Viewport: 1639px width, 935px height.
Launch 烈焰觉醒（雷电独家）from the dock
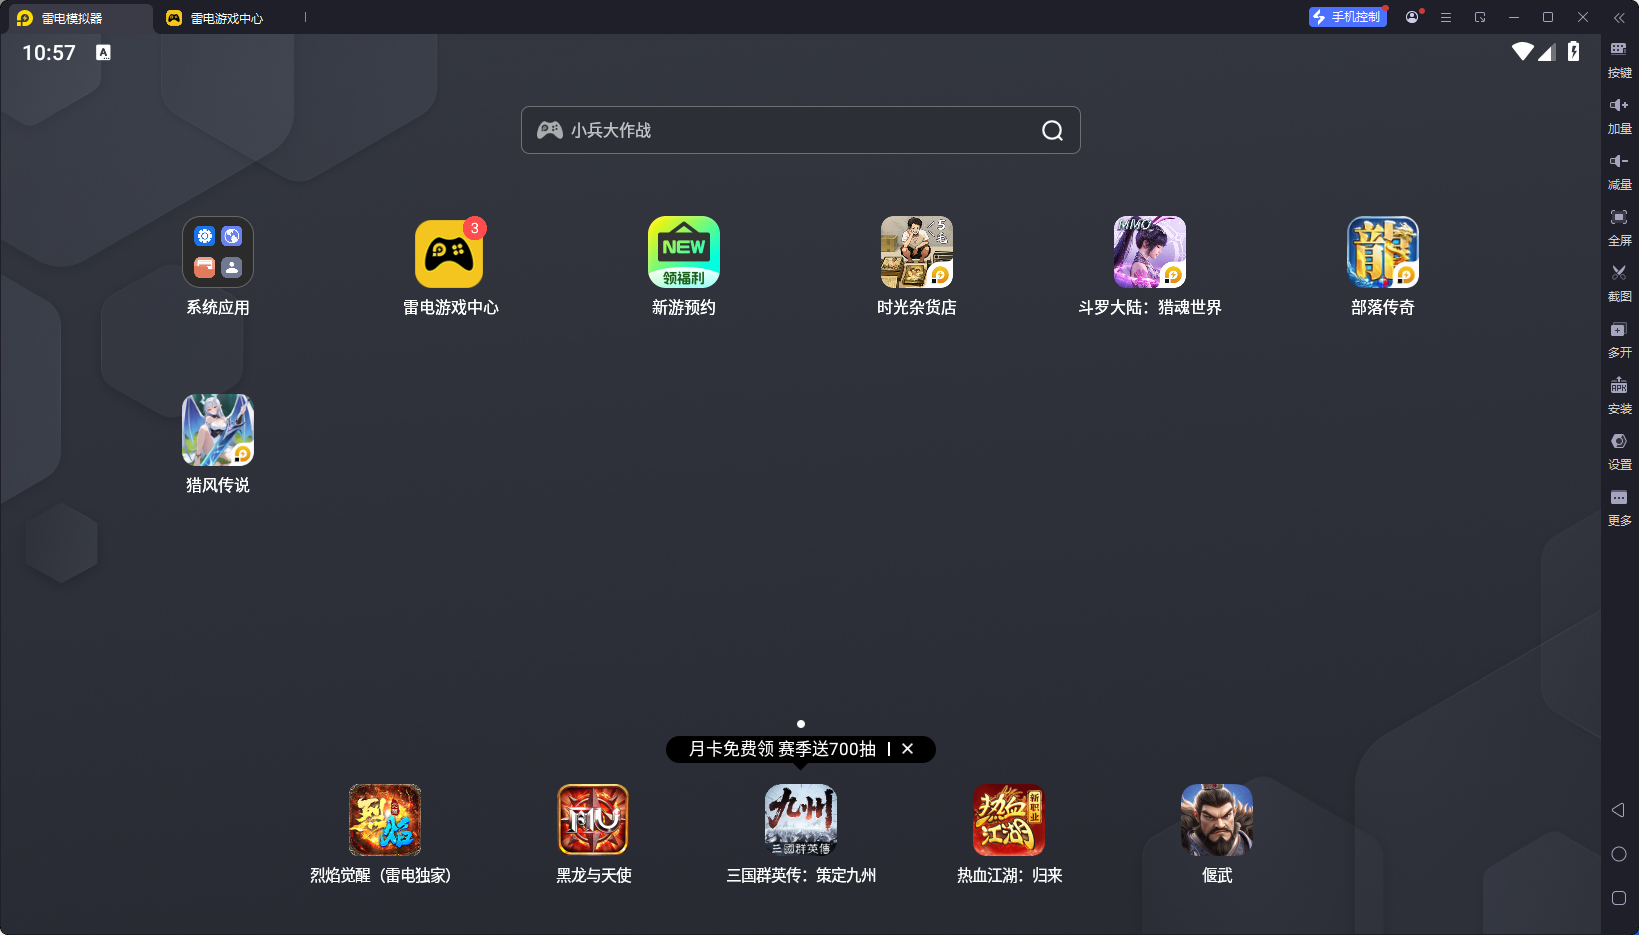click(x=385, y=820)
